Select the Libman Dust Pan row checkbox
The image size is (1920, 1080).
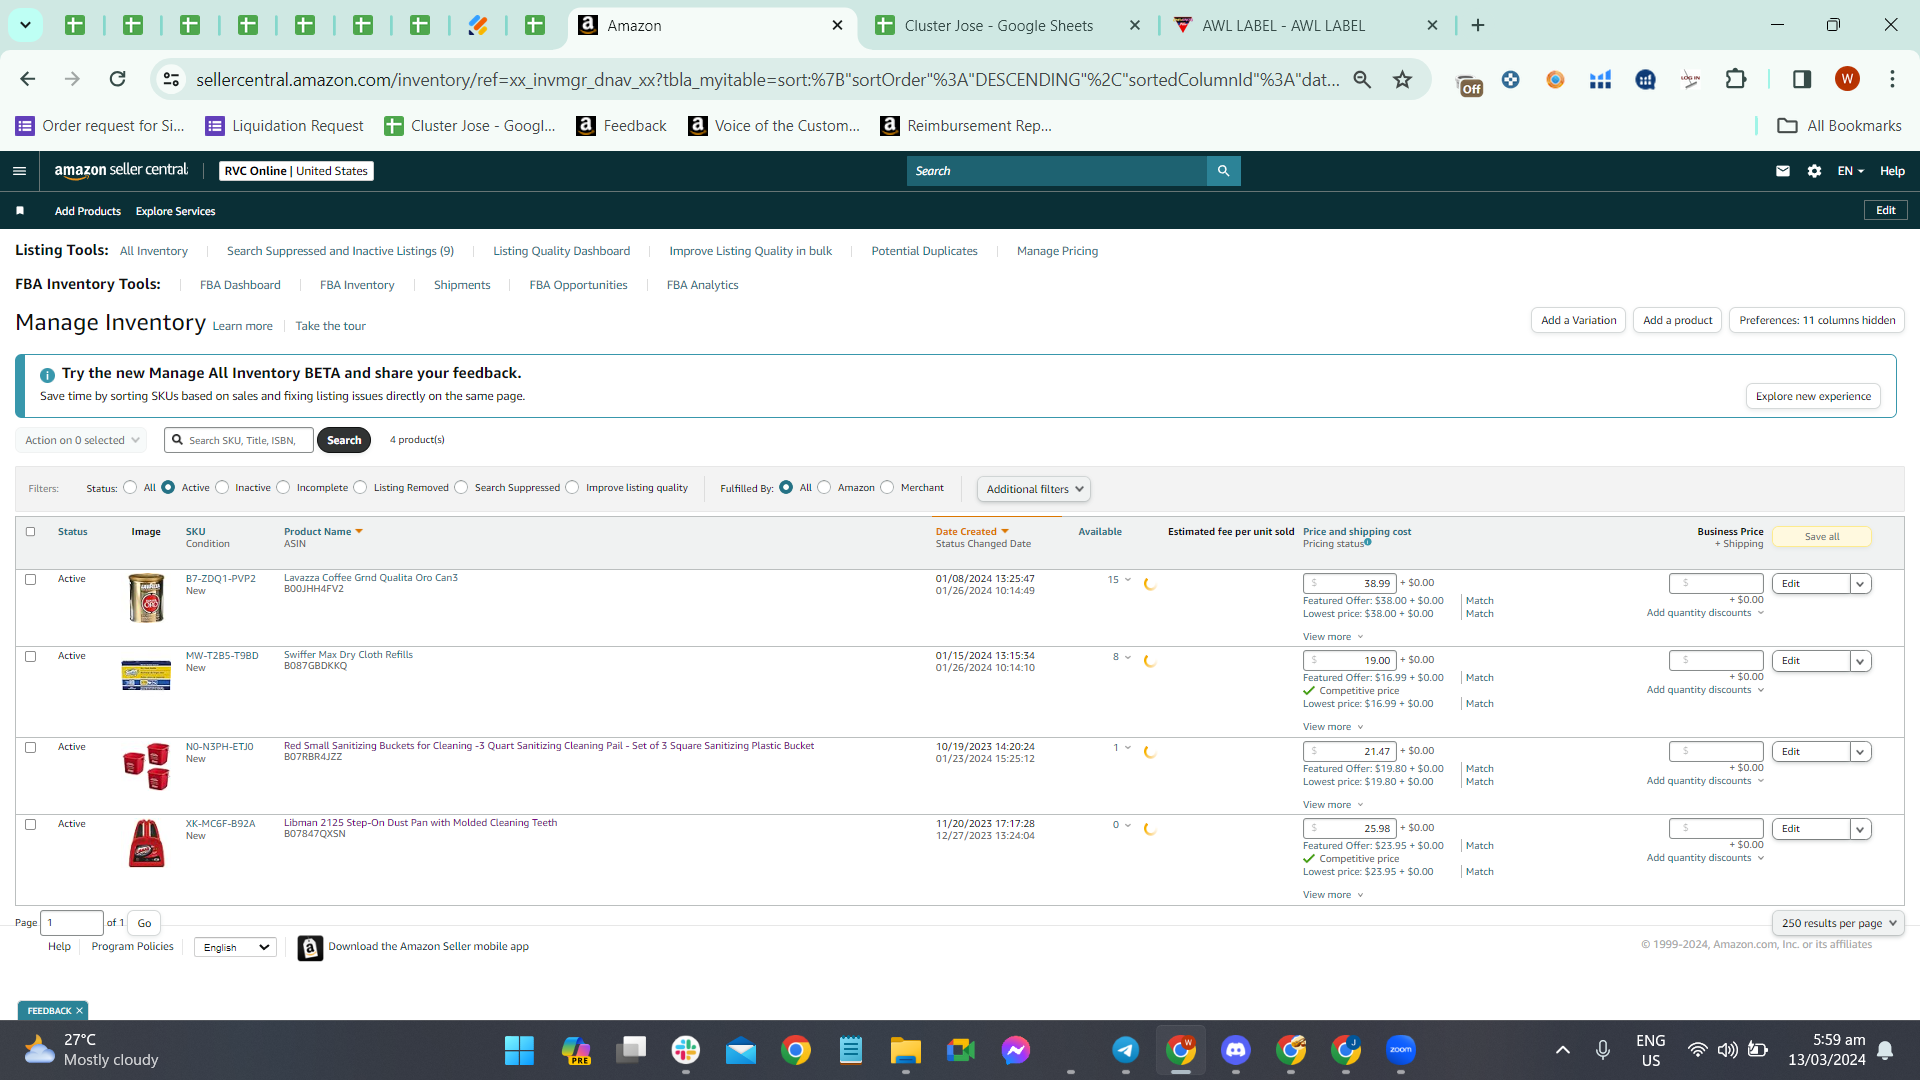[30, 825]
